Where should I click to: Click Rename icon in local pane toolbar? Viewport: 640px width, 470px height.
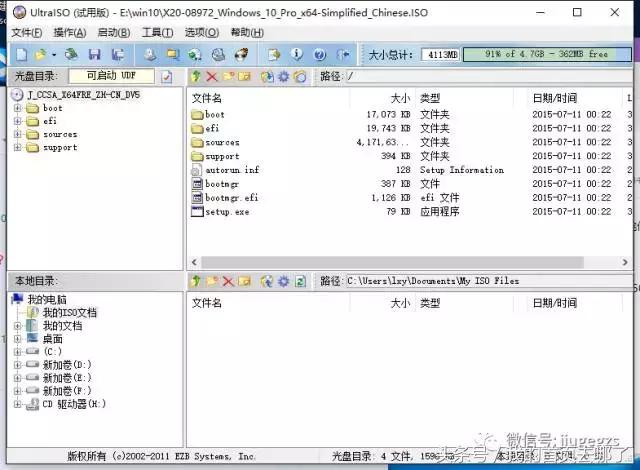point(244,281)
